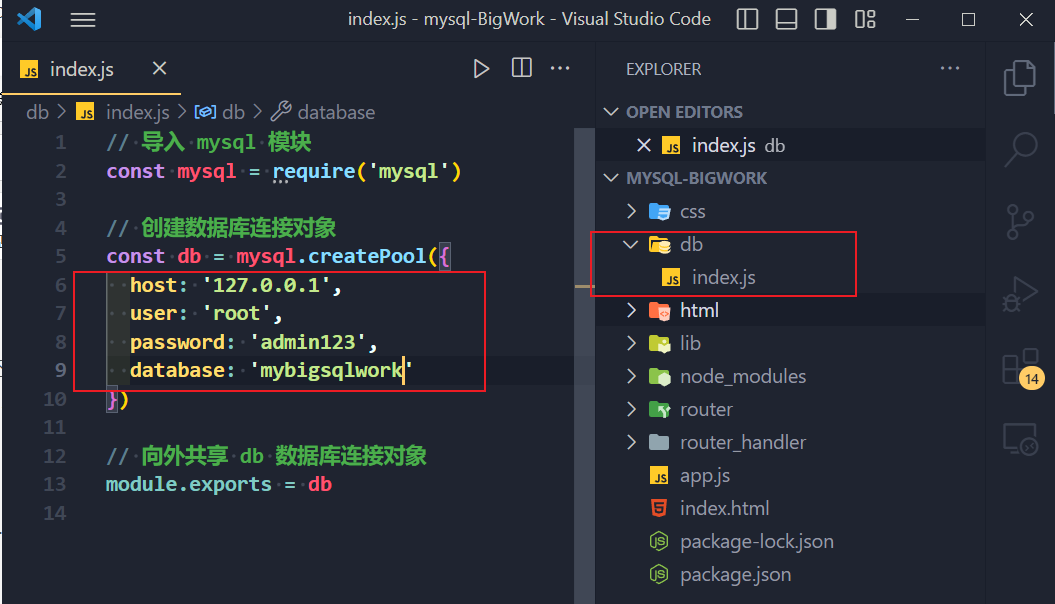Open the Search activity bar icon
The width and height of the screenshot is (1055, 604).
1020,149
